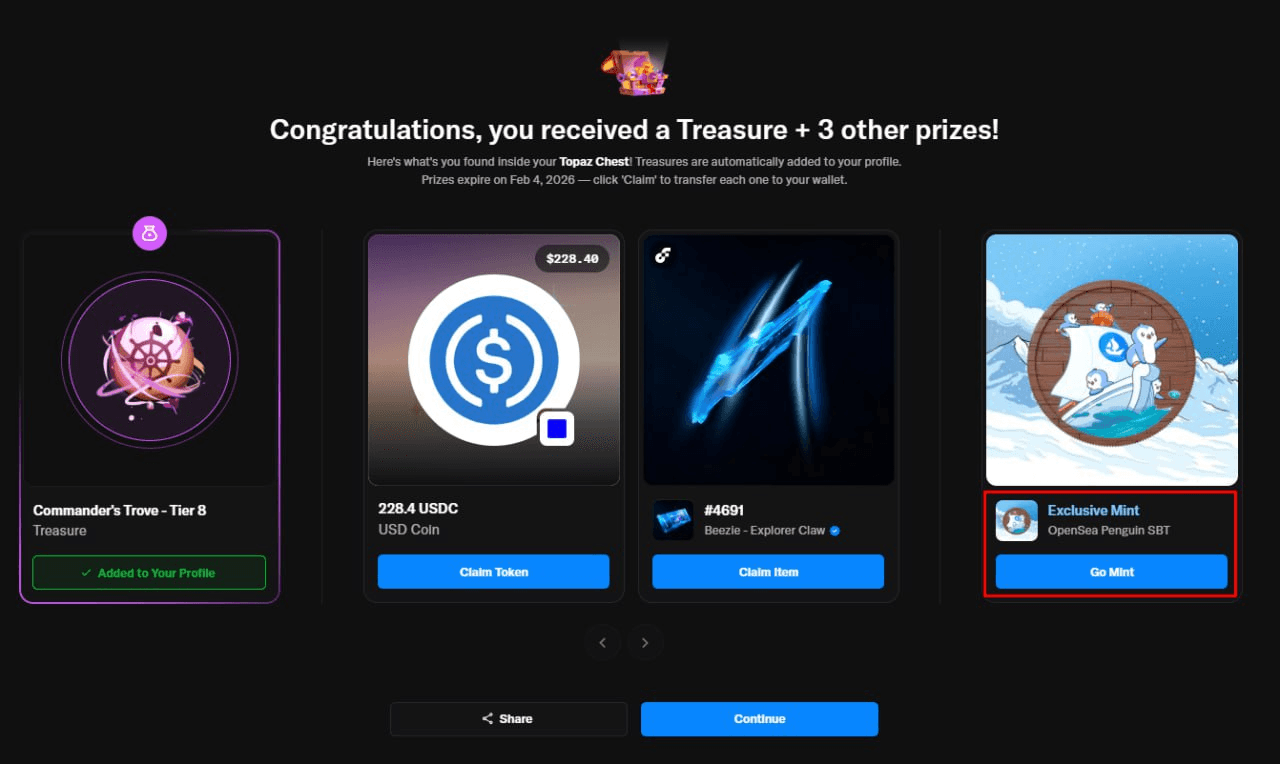The image size is (1280, 764).
Task: Click the Go Mint button
Action: pyautogui.click(x=1111, y=572)
